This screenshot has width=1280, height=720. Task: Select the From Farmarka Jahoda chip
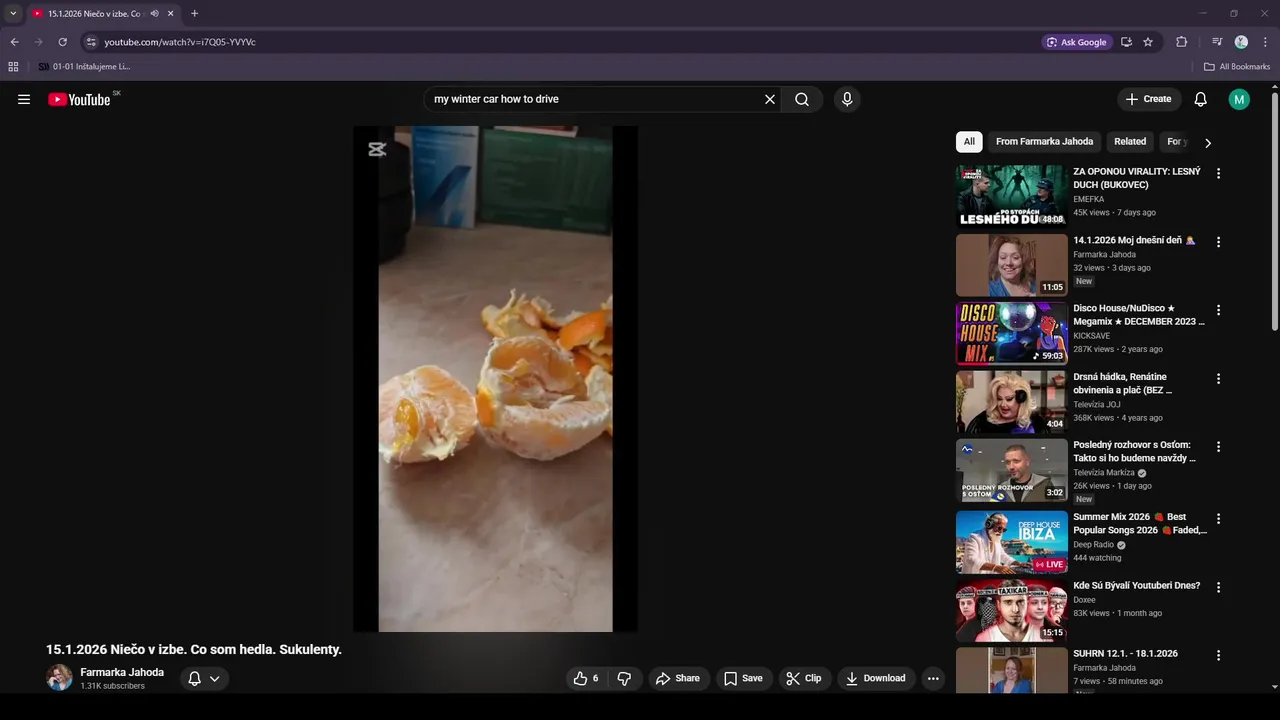(1044, 141)
